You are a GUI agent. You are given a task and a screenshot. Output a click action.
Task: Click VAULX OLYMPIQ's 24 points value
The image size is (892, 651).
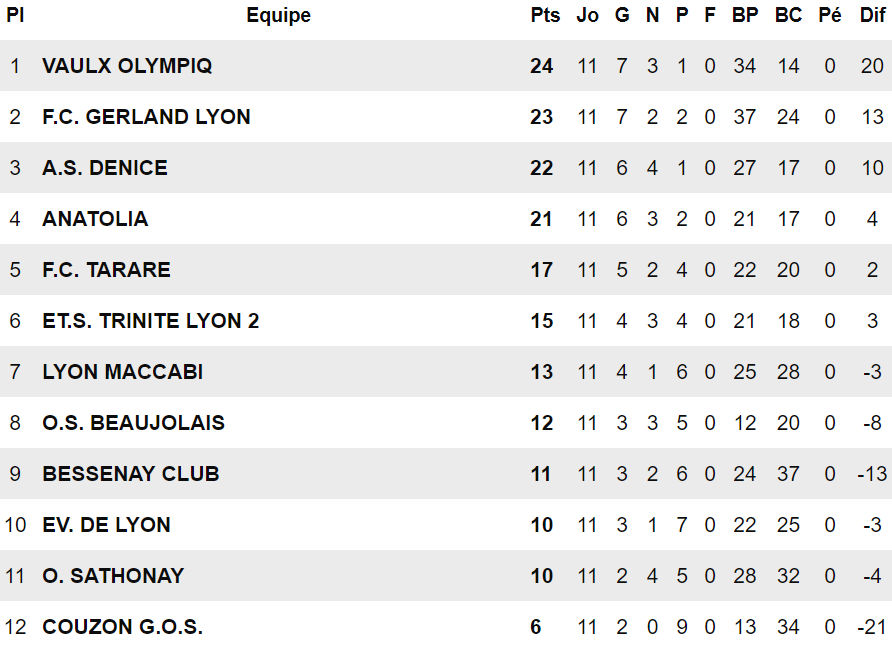click(x=541, y=66)
